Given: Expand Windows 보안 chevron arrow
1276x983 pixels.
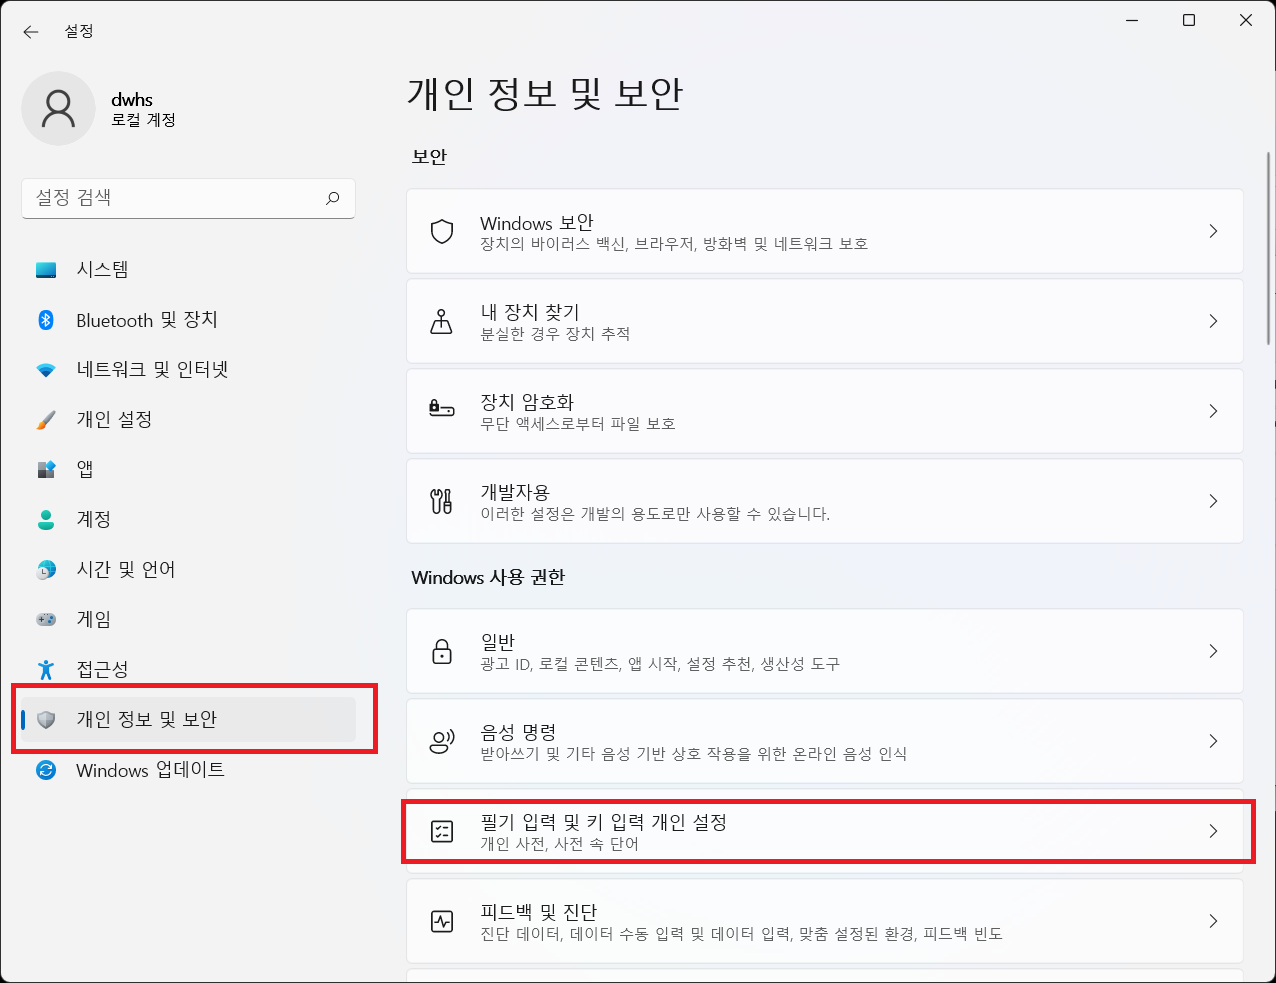Looking at the screenshot, I should click(1213, 231).
